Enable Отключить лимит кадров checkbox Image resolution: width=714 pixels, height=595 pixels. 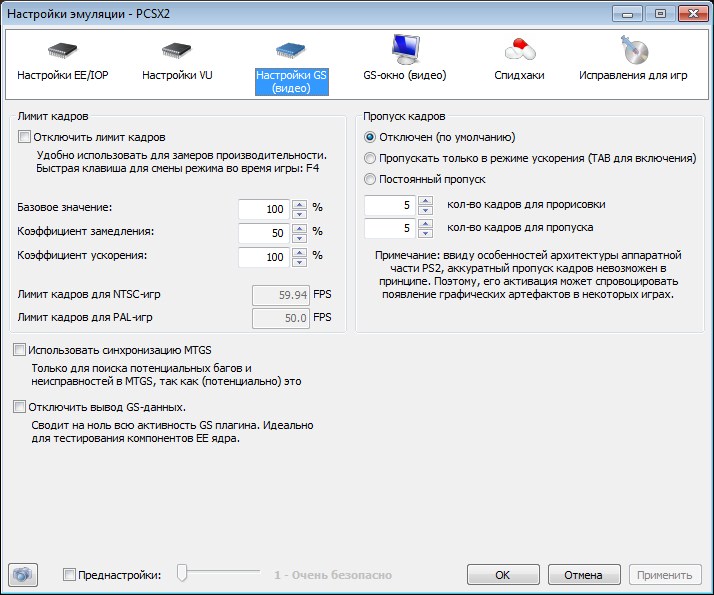(x=24, y=137)
